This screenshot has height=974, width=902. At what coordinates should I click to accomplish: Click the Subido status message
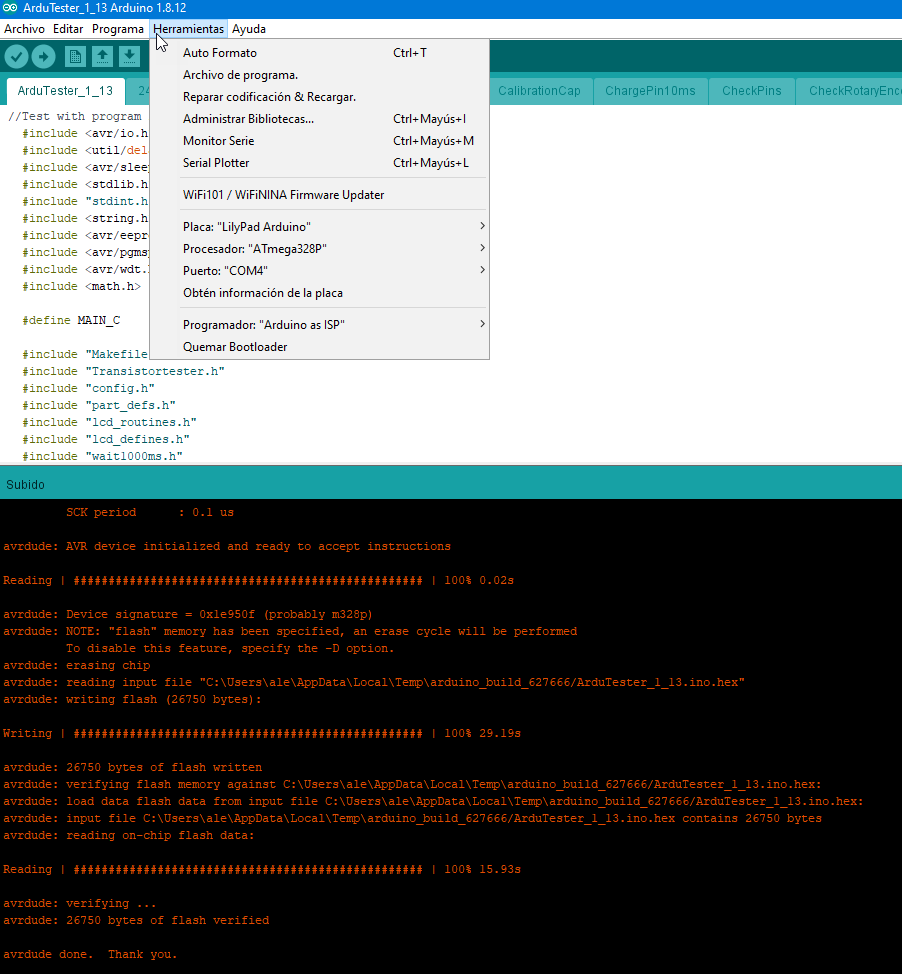pos(25,485)
